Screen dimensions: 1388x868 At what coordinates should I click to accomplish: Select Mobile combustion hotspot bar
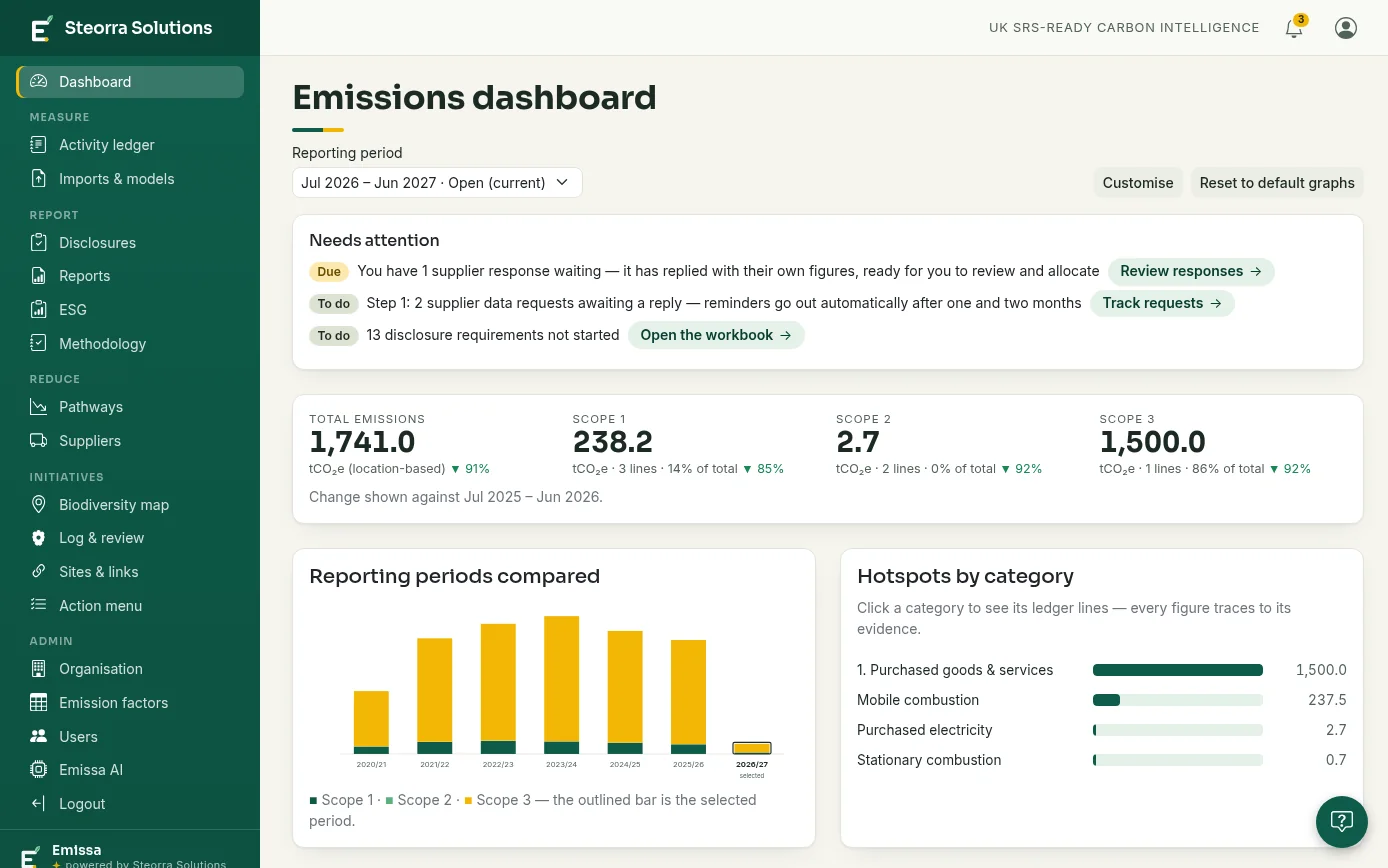click(x=1178, y=700)
